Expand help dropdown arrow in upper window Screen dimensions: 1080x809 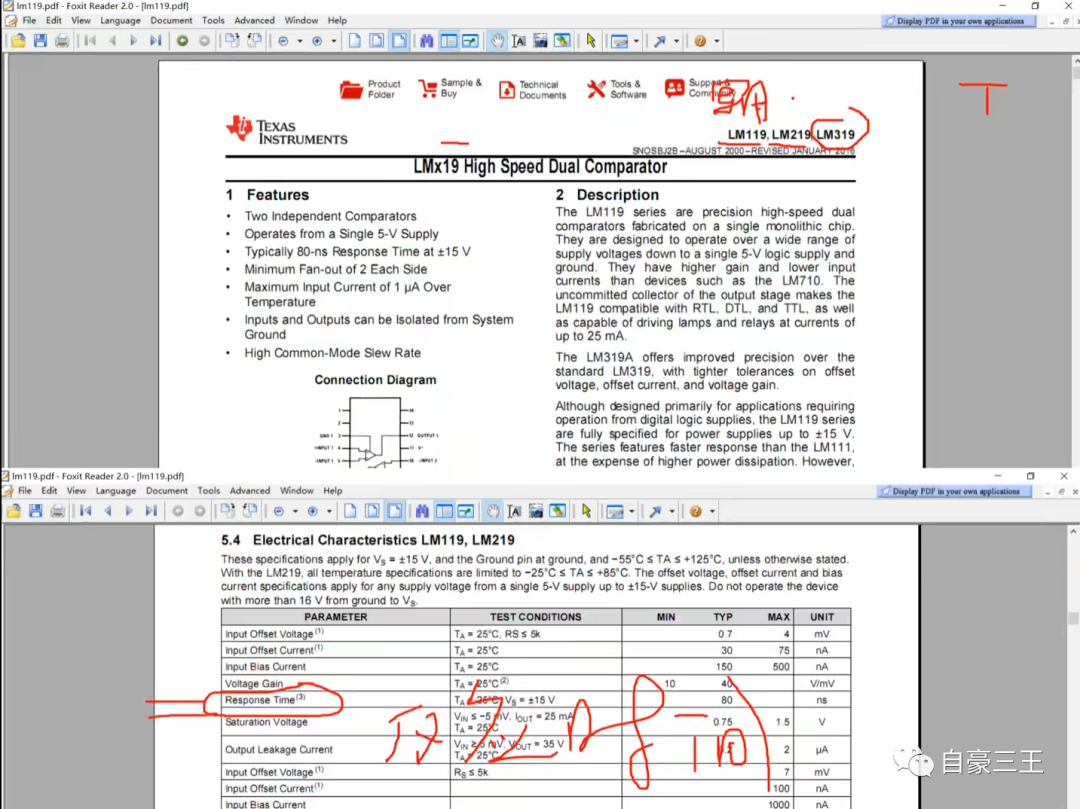(x=716, y=41)
